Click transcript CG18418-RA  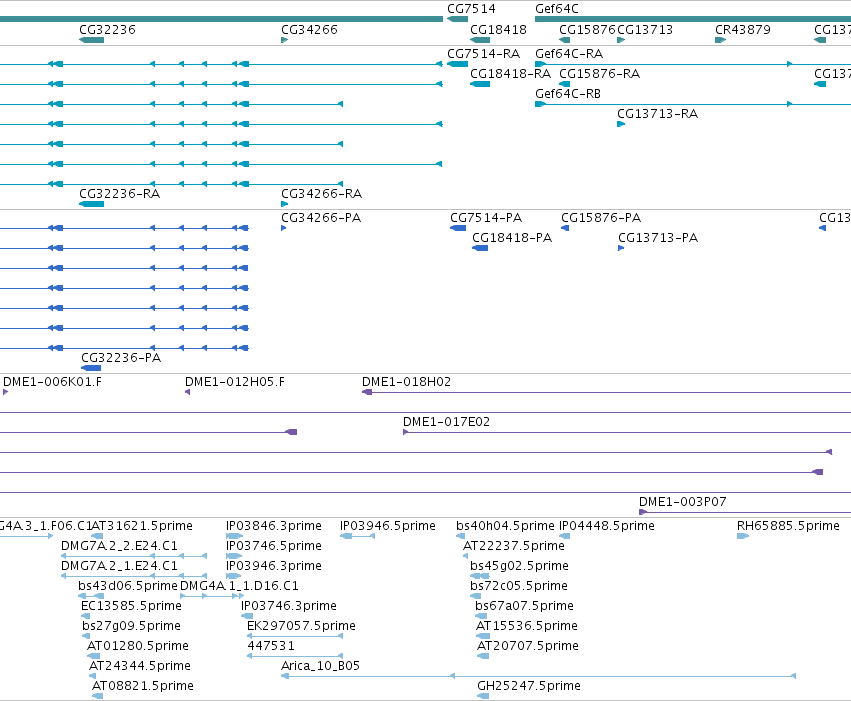[510, 74]
